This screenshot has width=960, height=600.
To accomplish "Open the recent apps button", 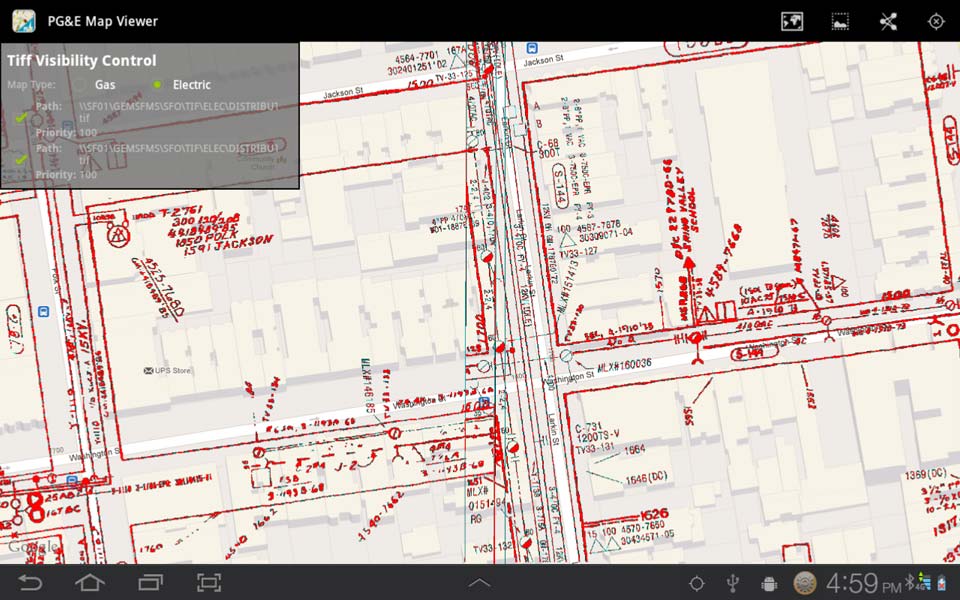I will pyautogui.click(x=150, y=582).
